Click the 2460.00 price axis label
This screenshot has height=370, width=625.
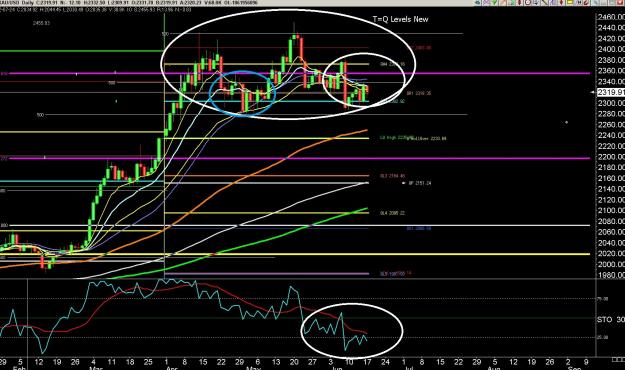point(611,17)
